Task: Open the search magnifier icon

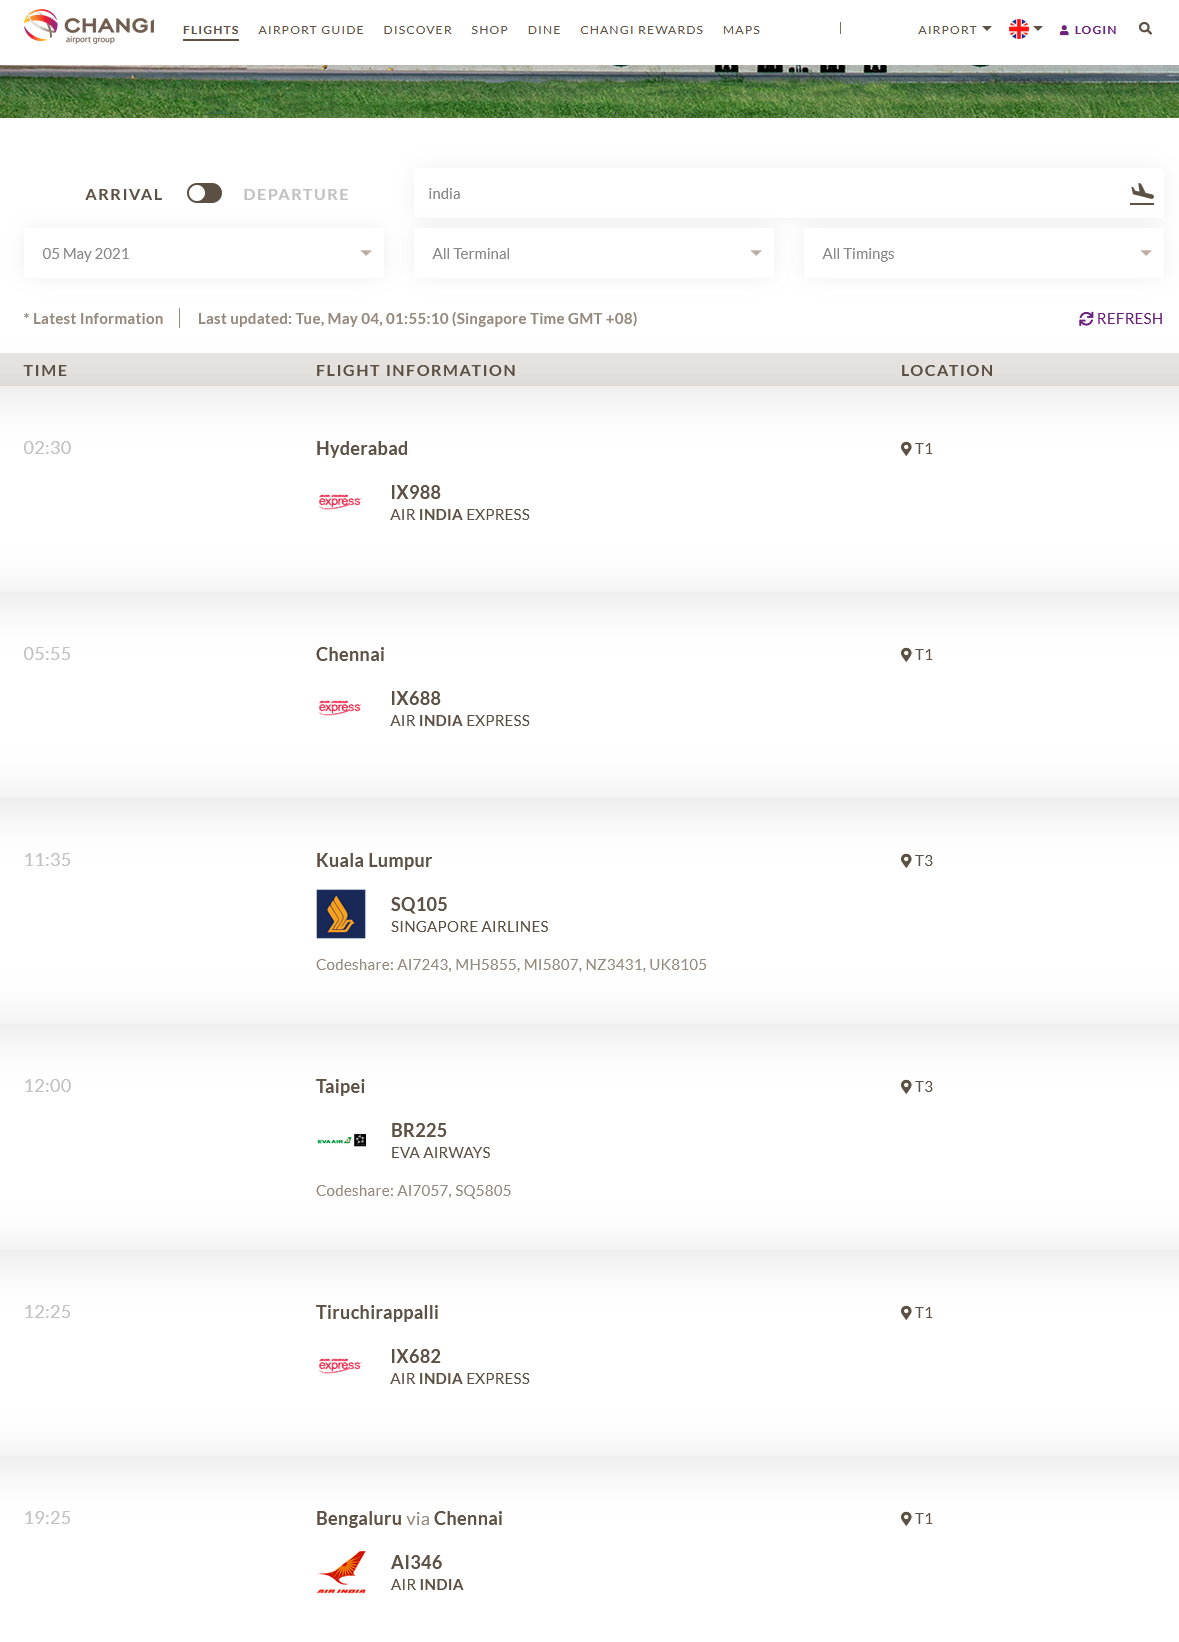Action: point(1145,29)
